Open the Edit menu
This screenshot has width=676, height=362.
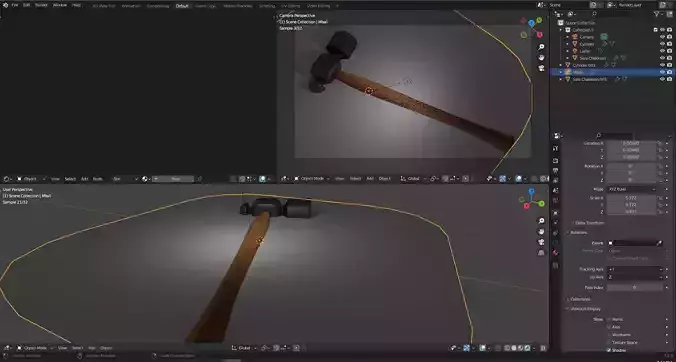[26, 5]
